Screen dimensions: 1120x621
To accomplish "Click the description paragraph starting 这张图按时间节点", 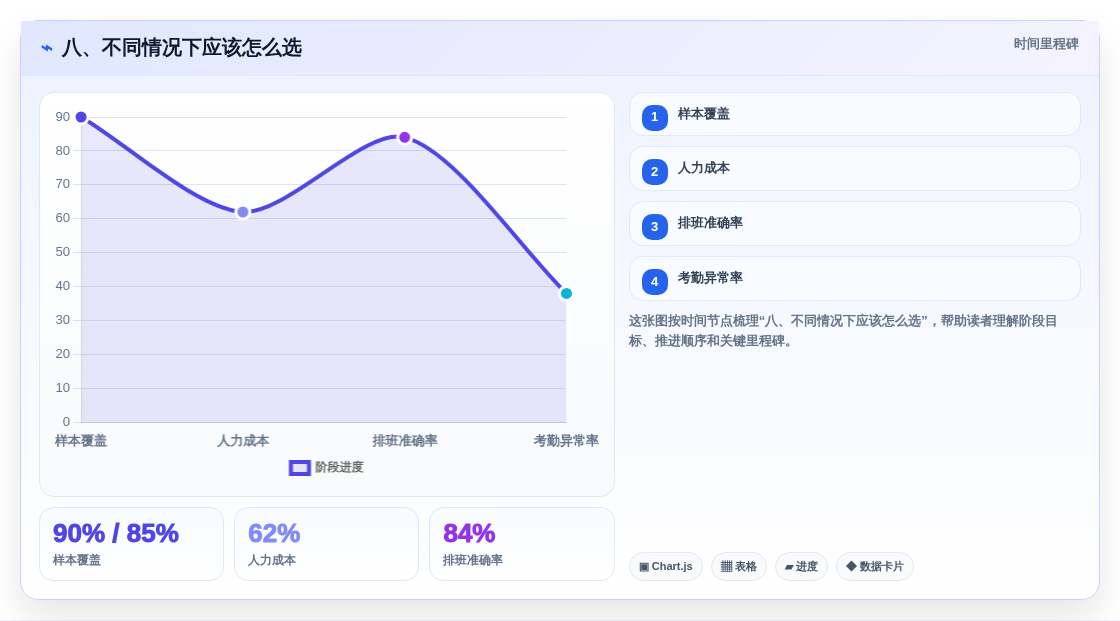I will tap(843, 331).
